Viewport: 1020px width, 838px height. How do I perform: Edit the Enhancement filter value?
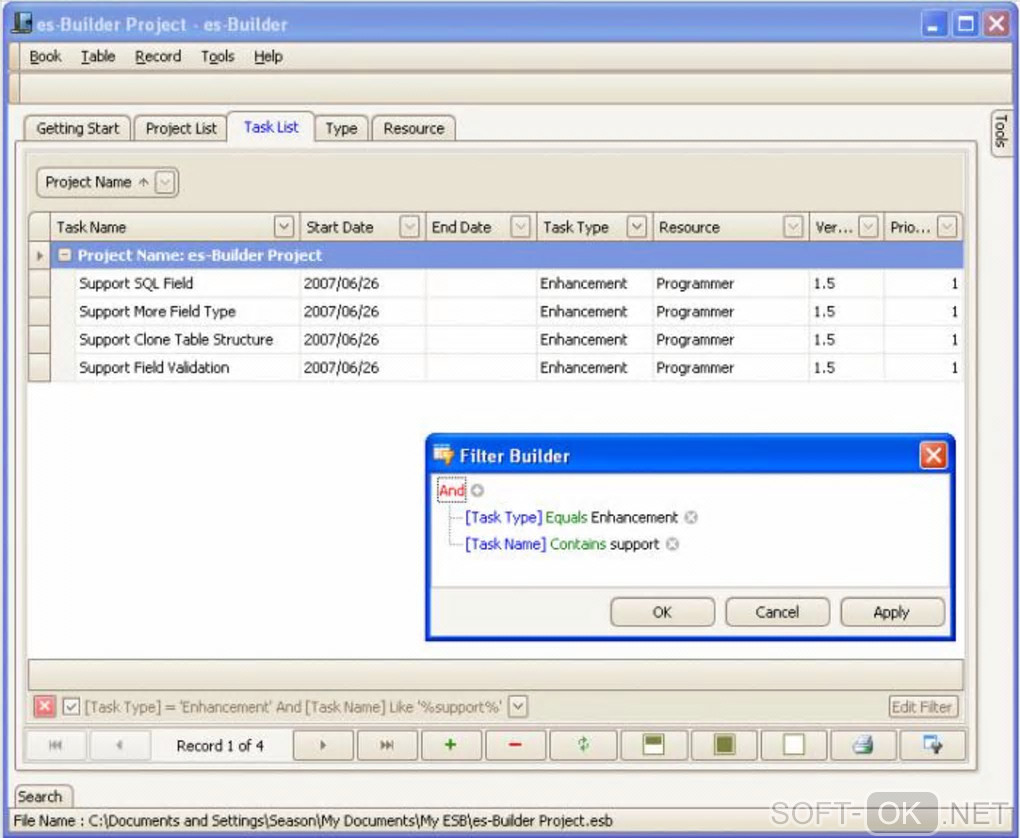(x=634, y=517)
